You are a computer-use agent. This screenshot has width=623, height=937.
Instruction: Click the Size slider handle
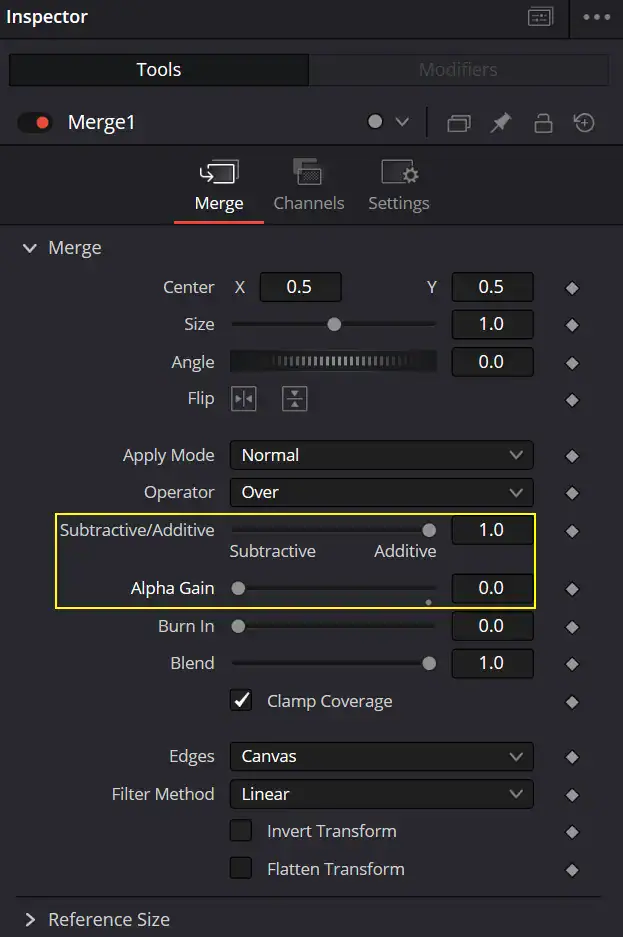click(334, 324)
